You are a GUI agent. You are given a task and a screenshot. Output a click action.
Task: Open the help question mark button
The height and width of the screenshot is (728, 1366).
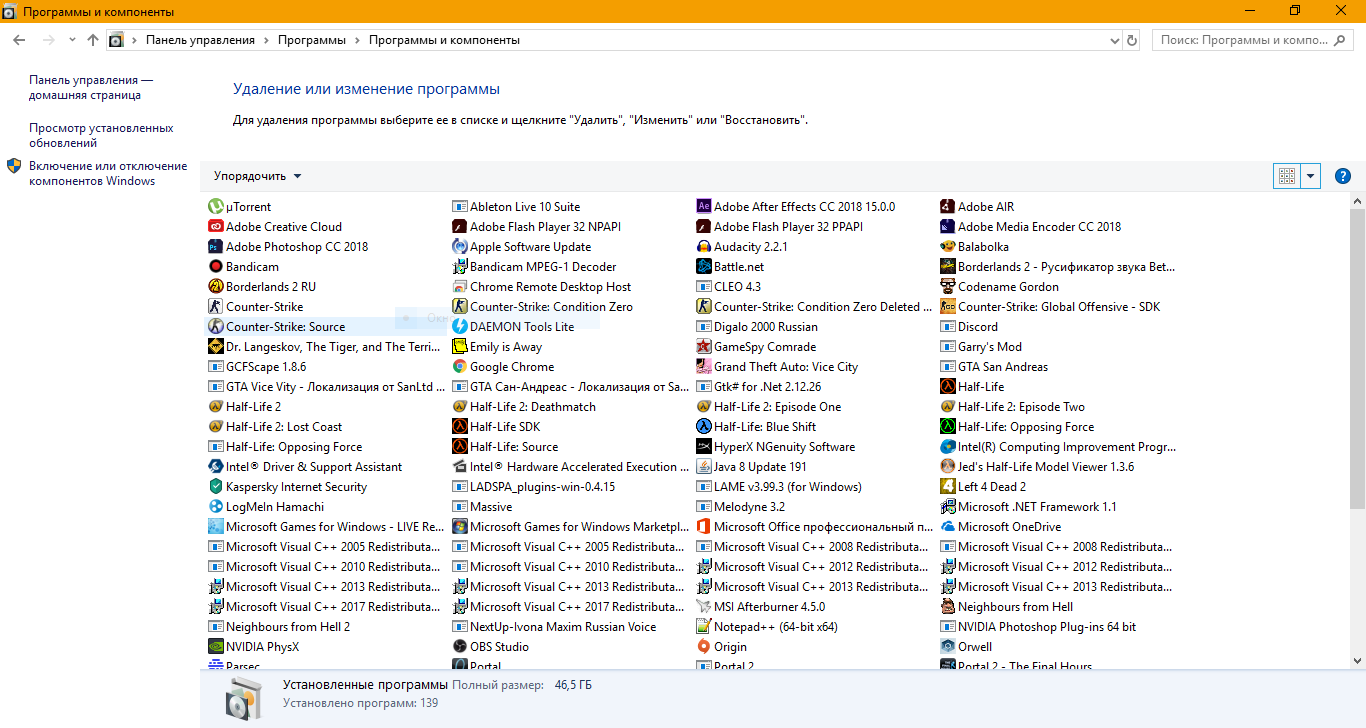(x=1343, y=176)
